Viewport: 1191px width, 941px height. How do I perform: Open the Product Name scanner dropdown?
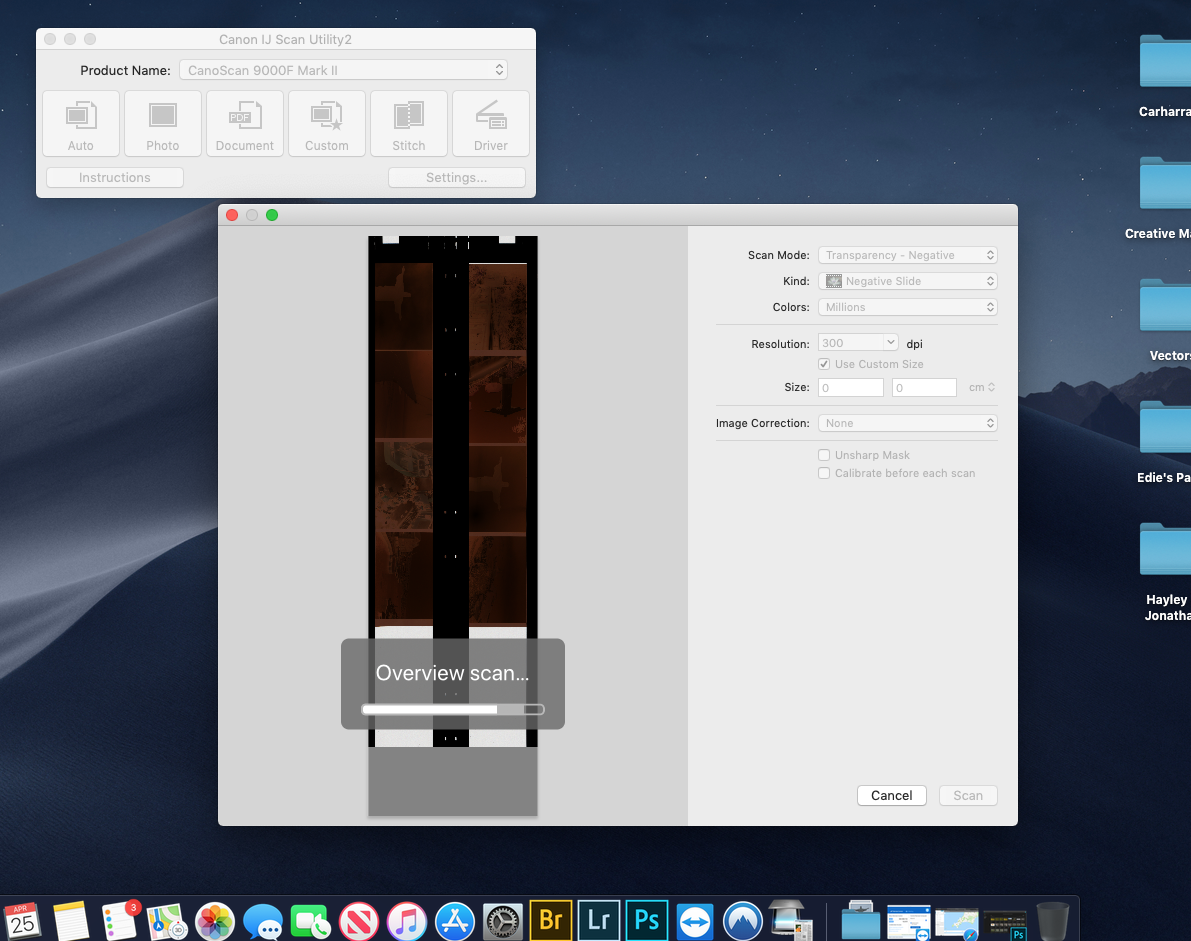[343, 70]
